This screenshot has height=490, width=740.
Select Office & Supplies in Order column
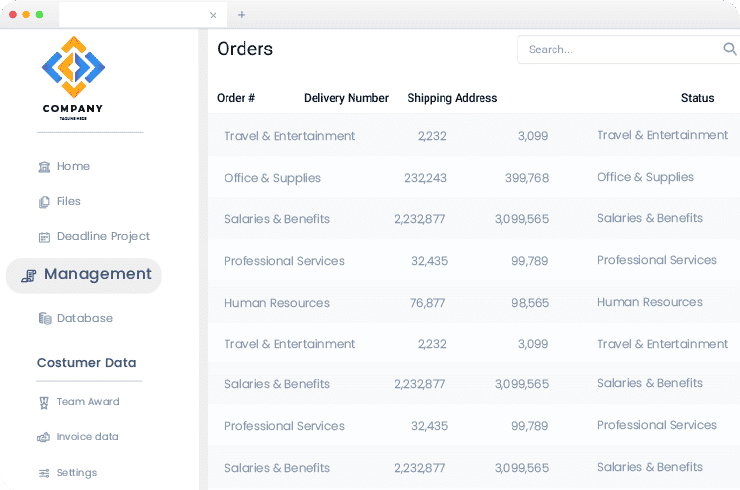(272, 178)
